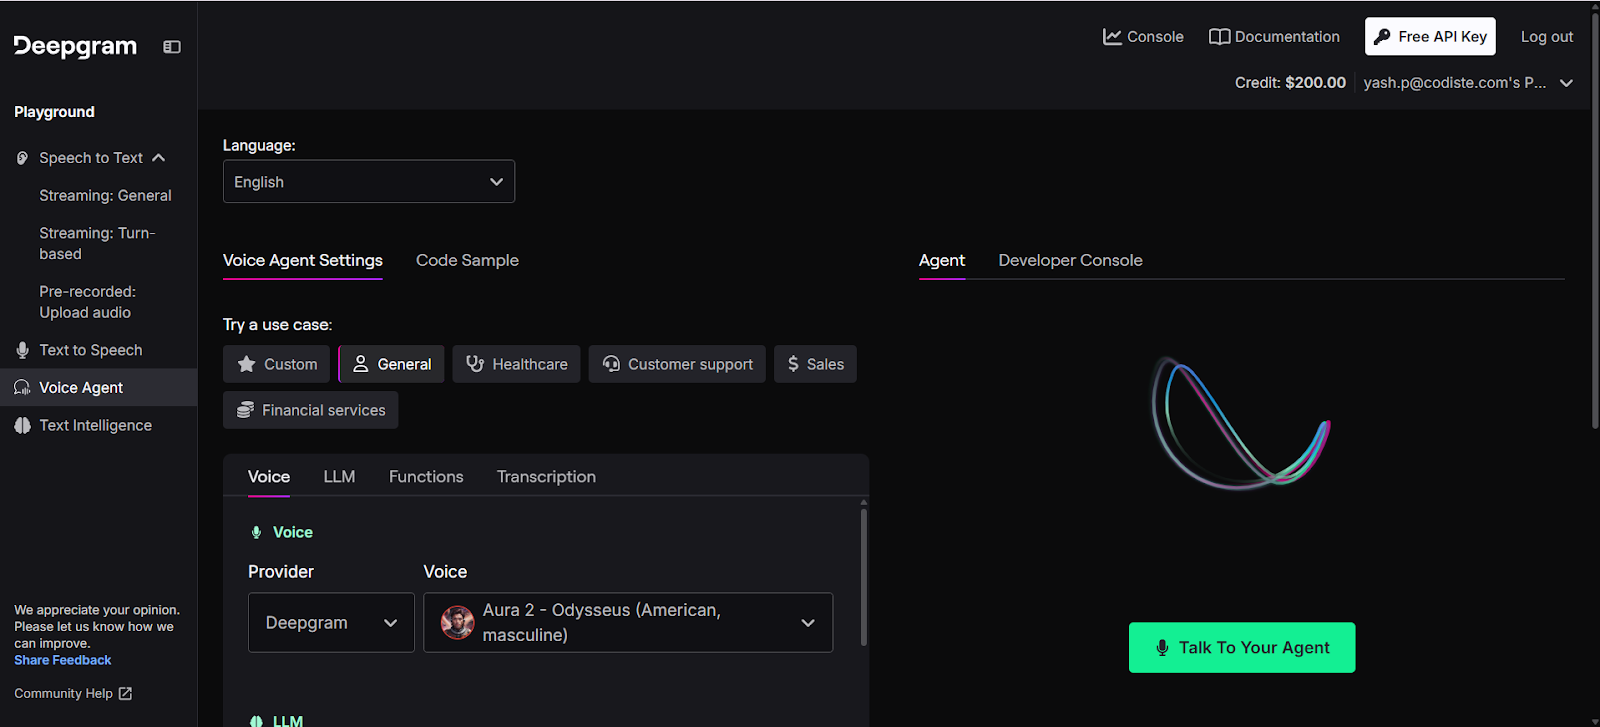Open Text to Speech microphone item
Screen dimensions: 1600x727
[x=90, y=350]
